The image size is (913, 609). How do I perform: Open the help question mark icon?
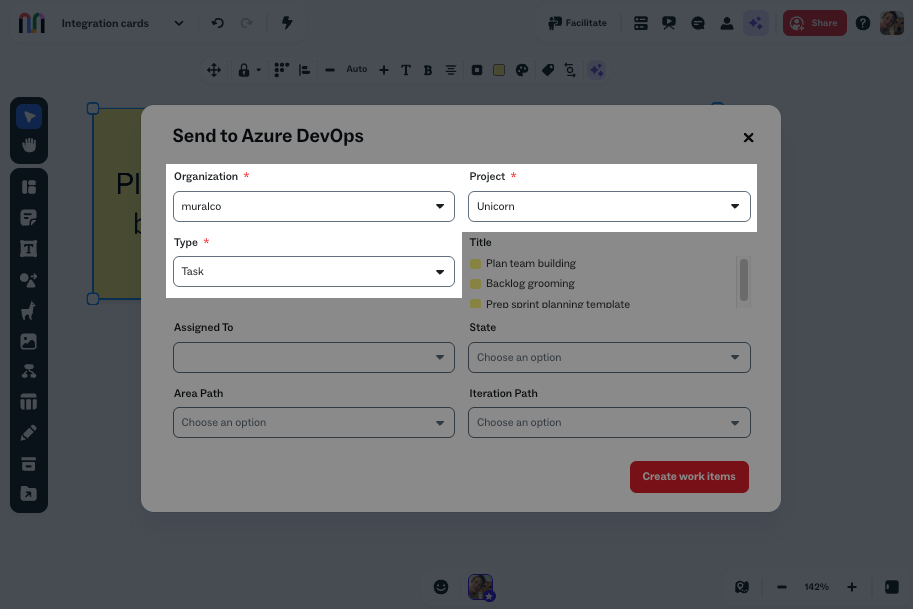coord(863,23)
